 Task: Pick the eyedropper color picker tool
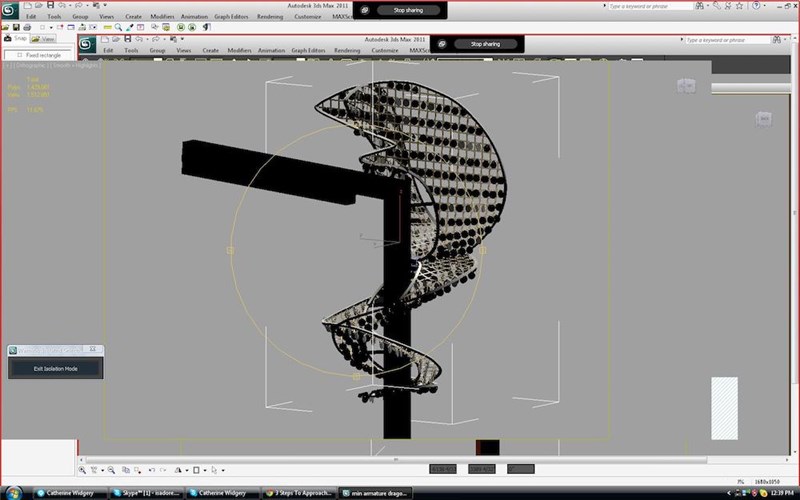click(x=130, y=27)
